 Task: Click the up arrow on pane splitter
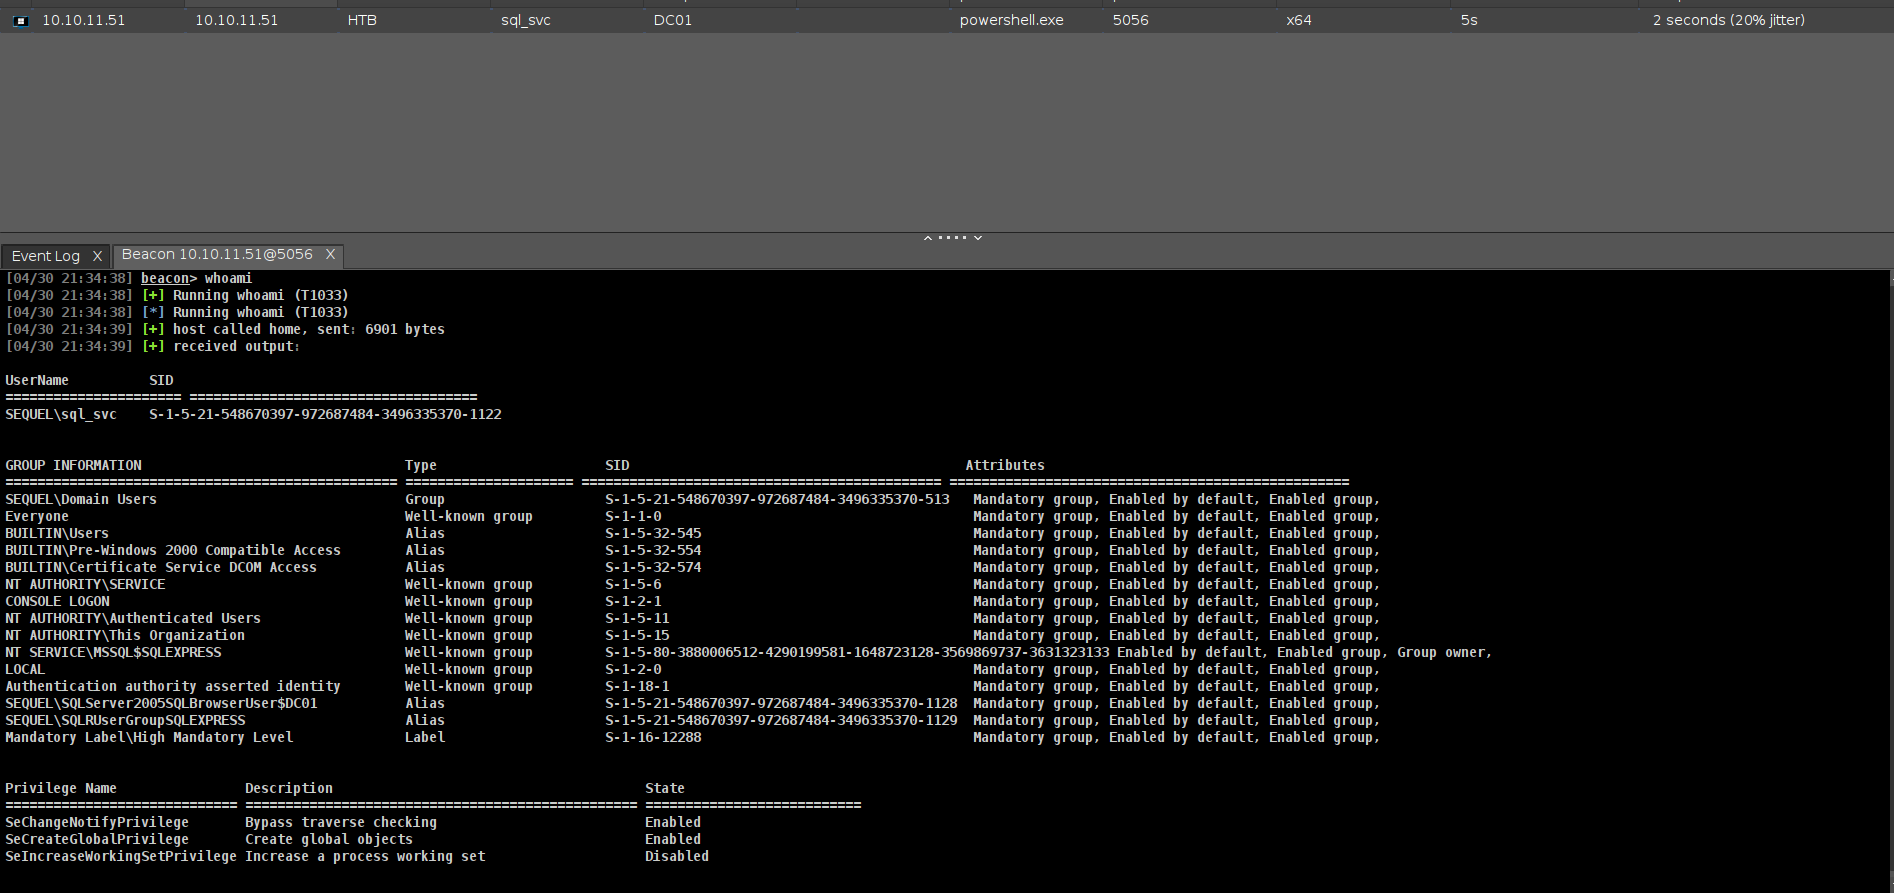(x=928, y=238)
